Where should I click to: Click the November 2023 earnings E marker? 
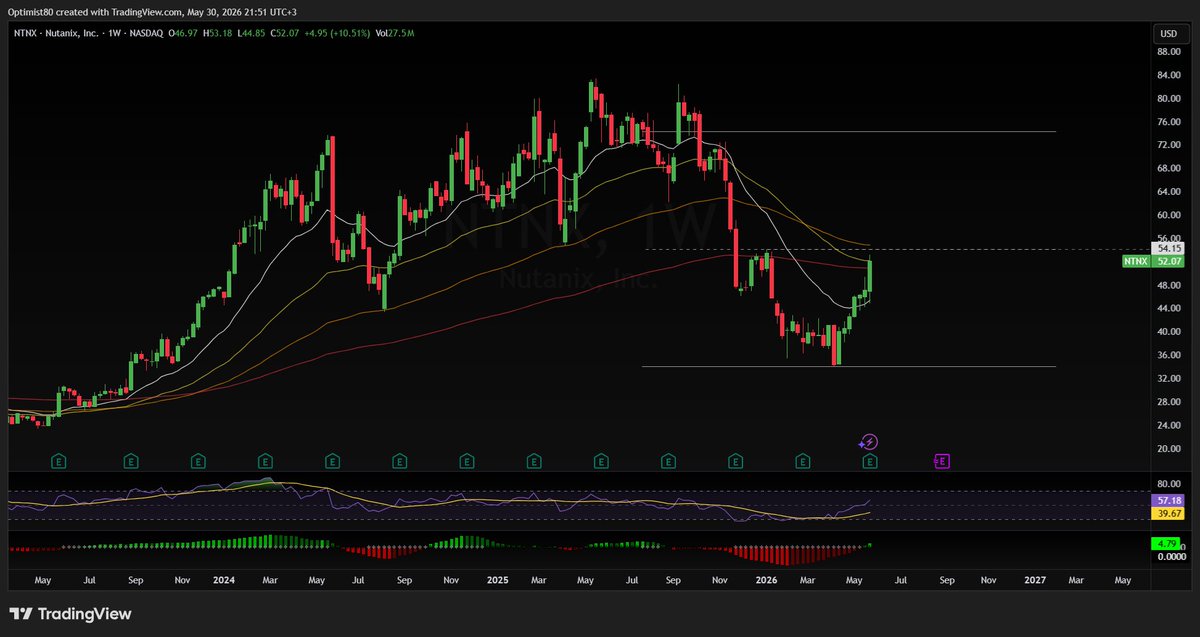click(x=198, y=461)
